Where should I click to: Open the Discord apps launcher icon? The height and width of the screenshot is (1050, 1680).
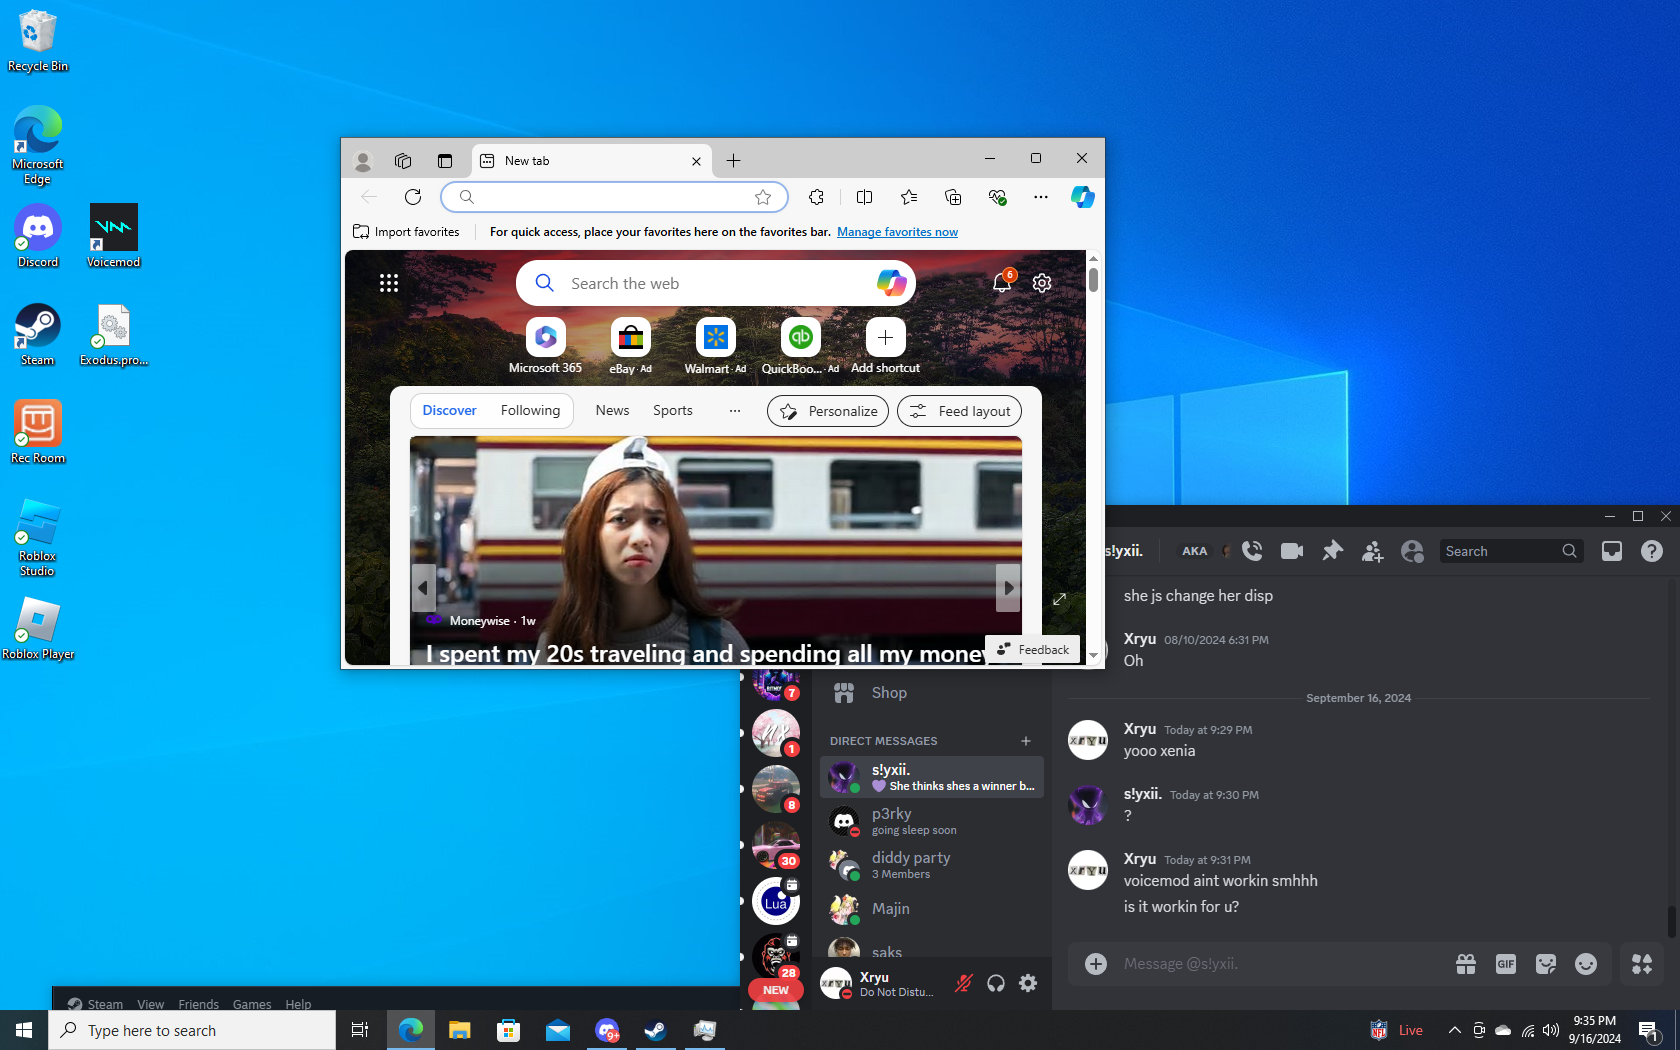pyautogui.click(x=1642, y=964)
